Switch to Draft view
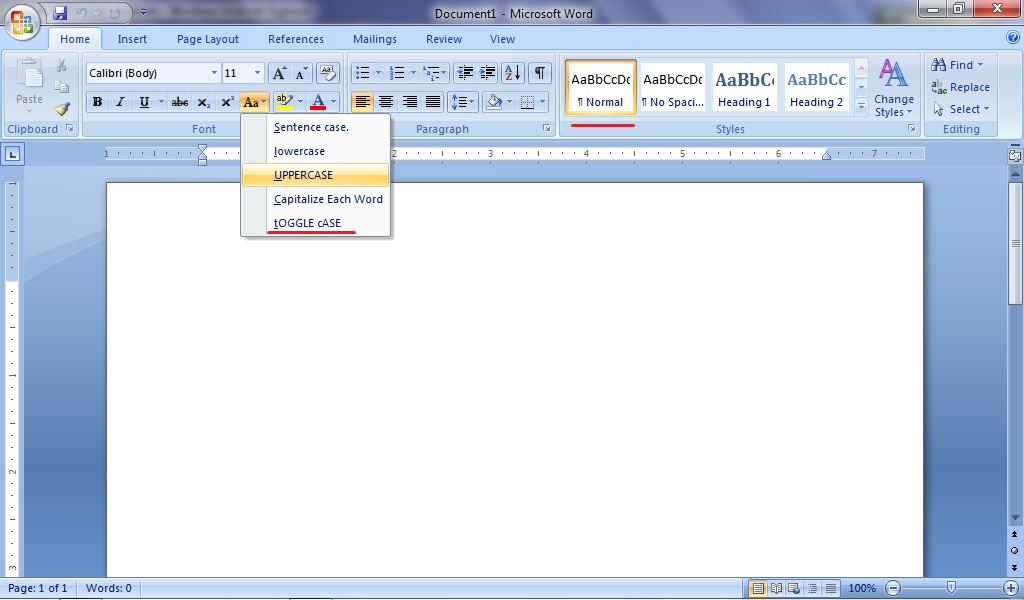 click(830, 588)
